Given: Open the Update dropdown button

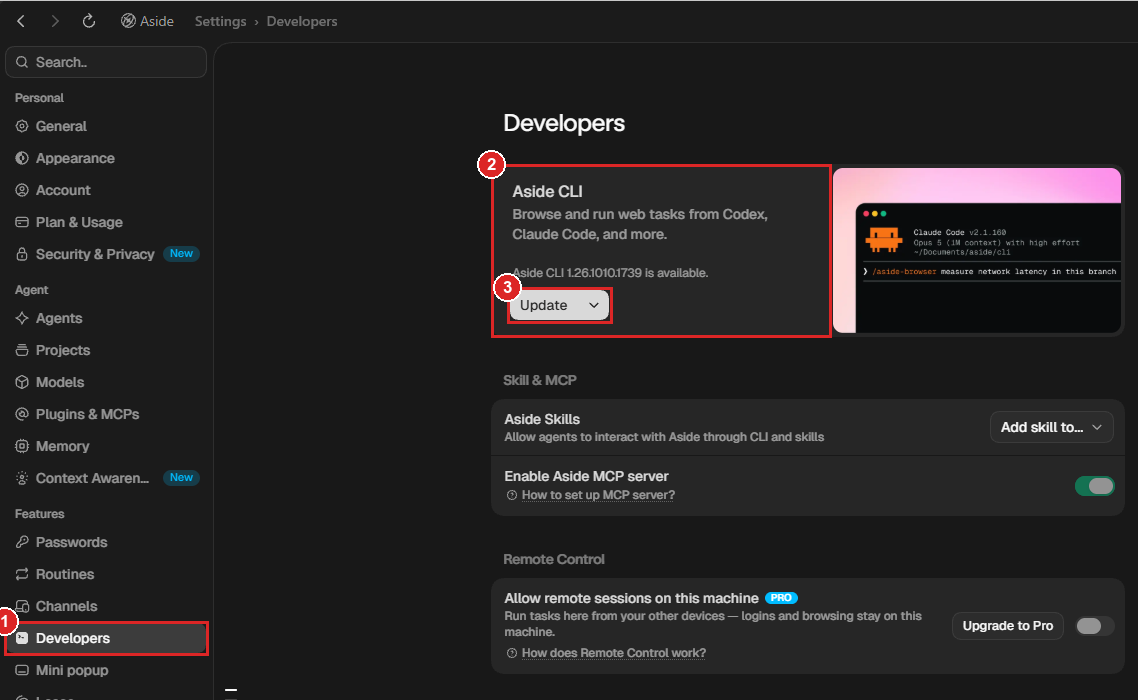Looking at the screenshot, I should 559,306.
